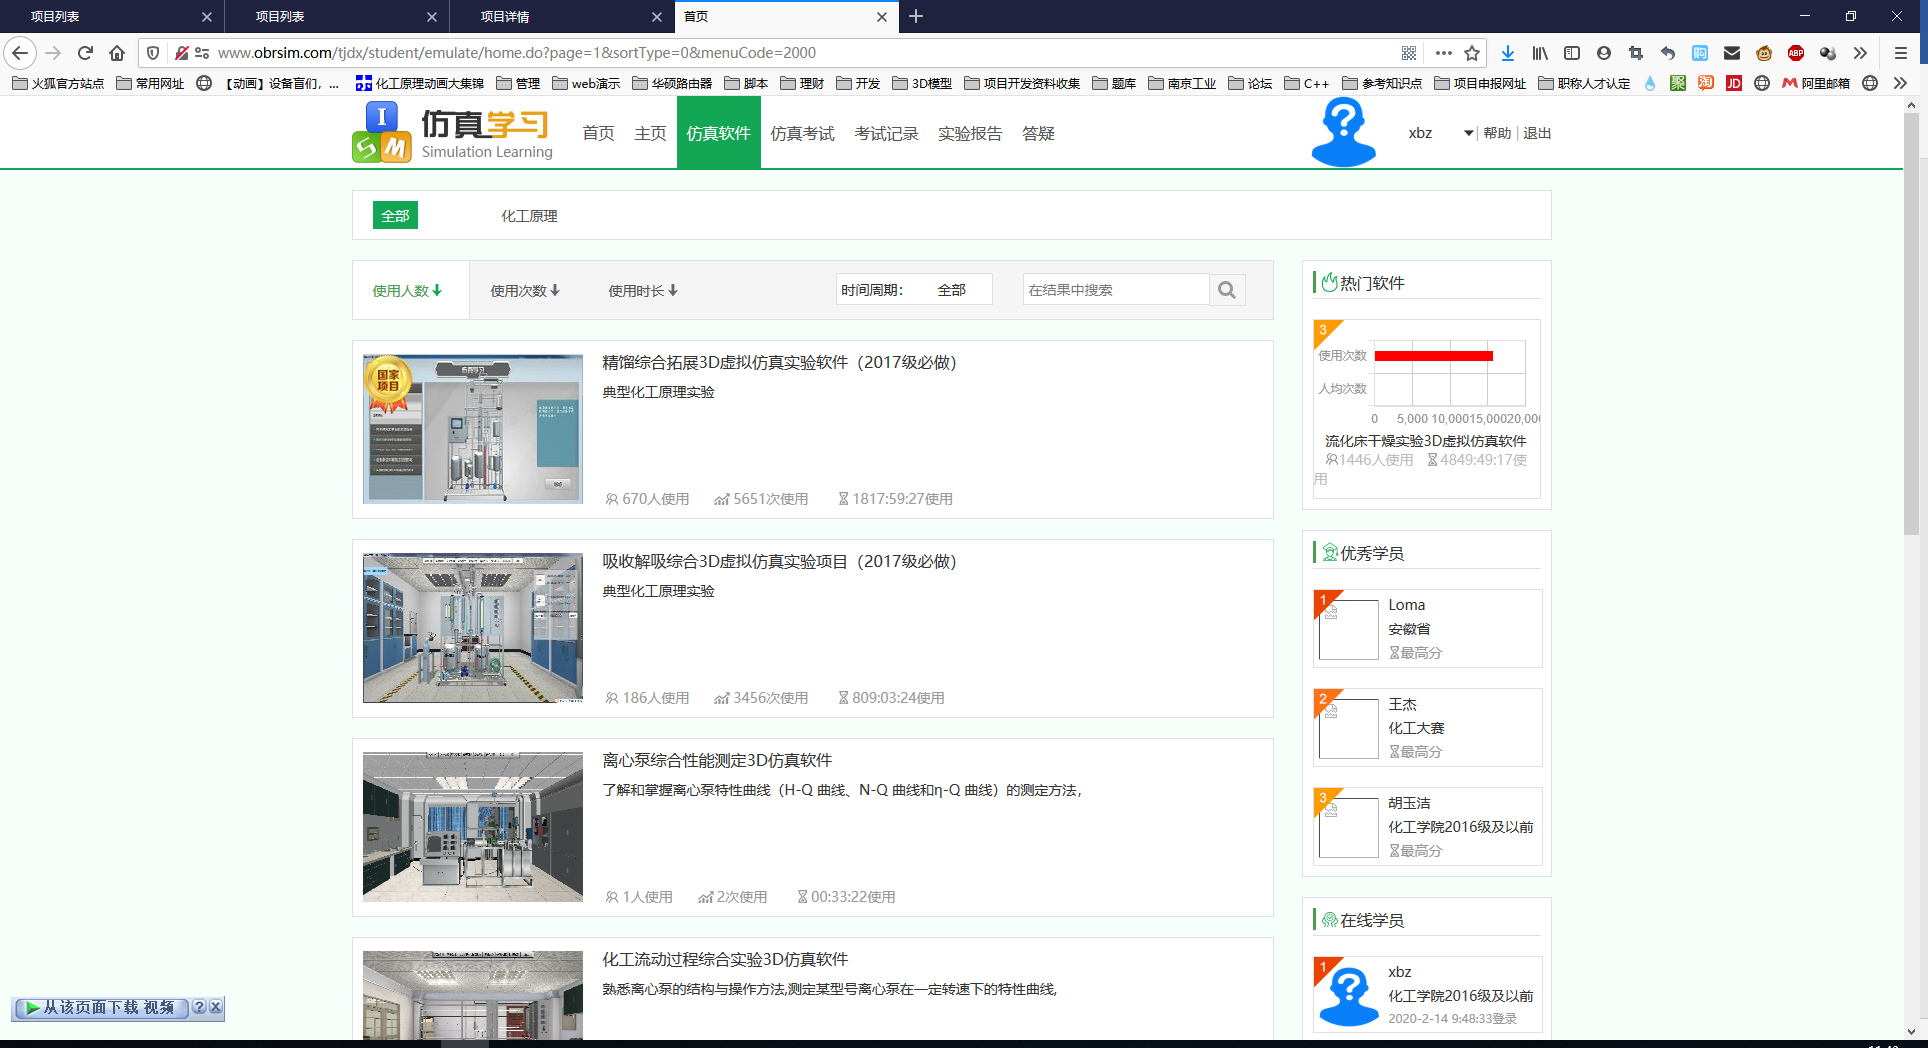Open the ABP Adblock Plus icon
This screenshot has height=1048, width=1928.
tap(1796, 53)
